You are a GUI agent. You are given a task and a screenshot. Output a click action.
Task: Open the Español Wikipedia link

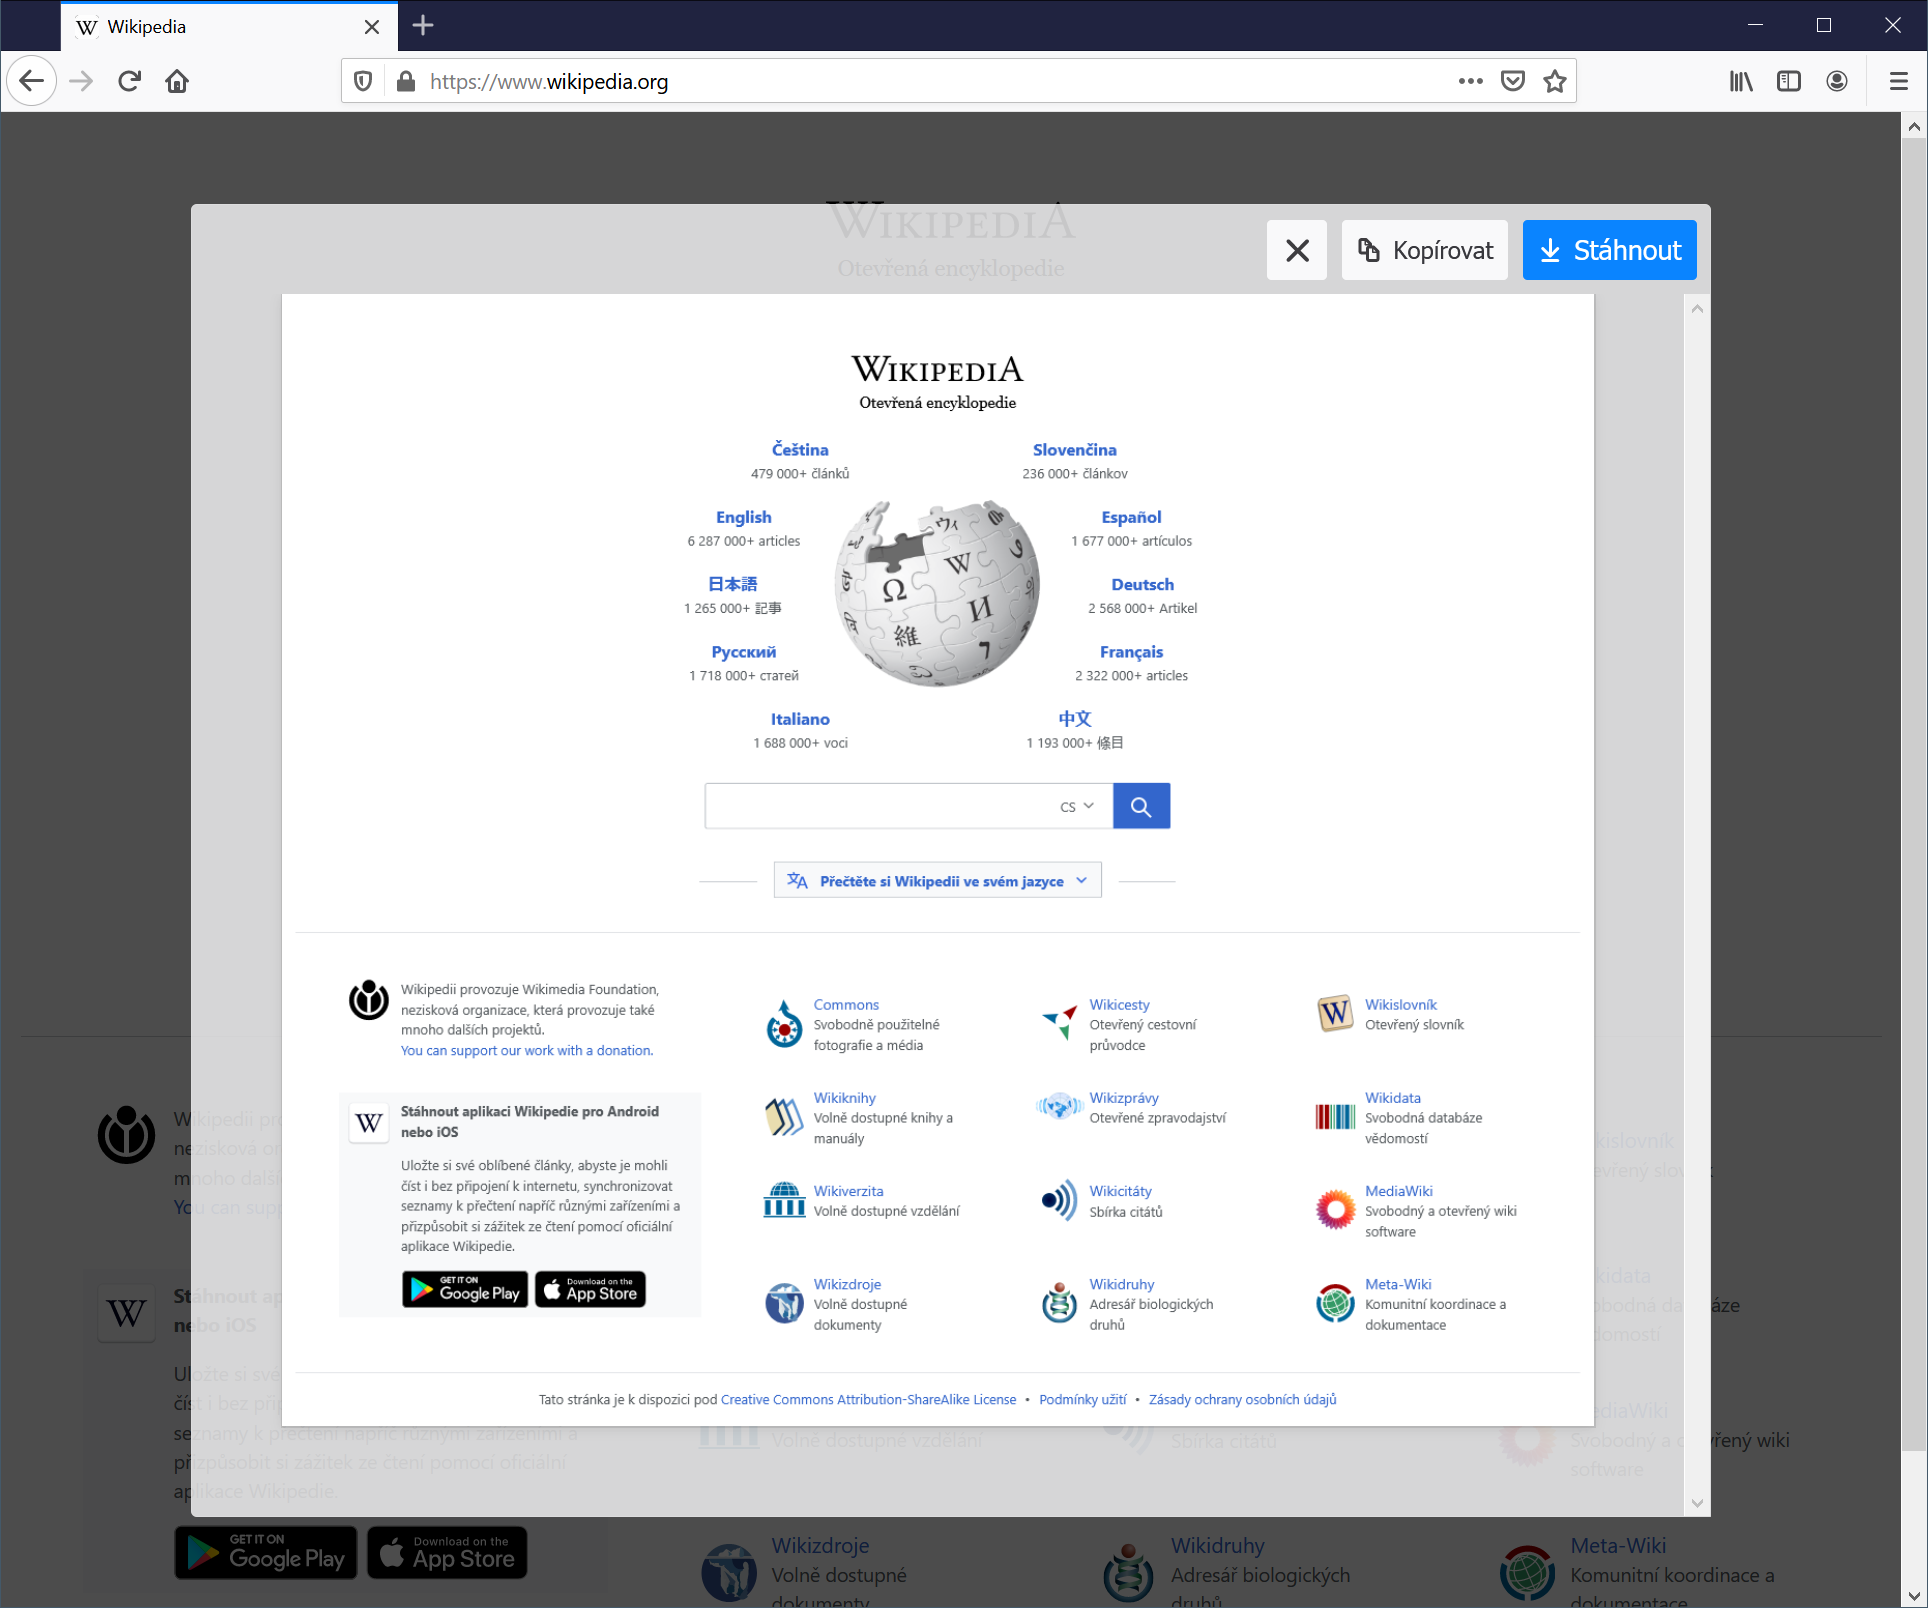point(1131,517)
